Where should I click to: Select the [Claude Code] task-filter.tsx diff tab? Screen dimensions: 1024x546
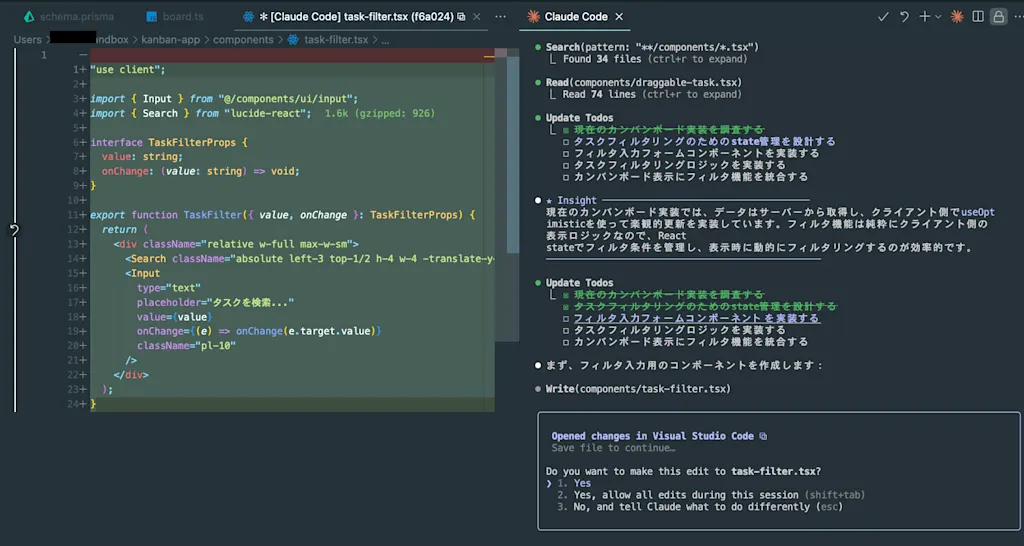coord(356,17)
